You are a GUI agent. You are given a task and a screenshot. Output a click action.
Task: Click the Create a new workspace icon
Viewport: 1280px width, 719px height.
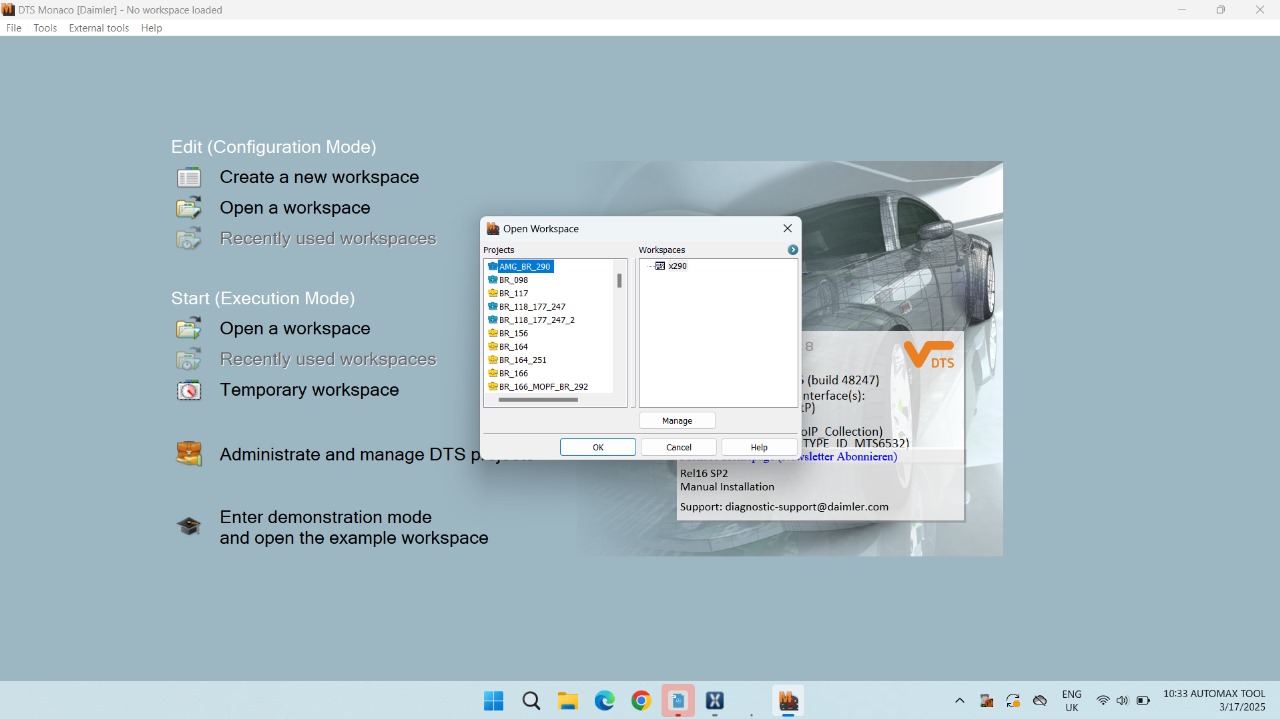189,177
